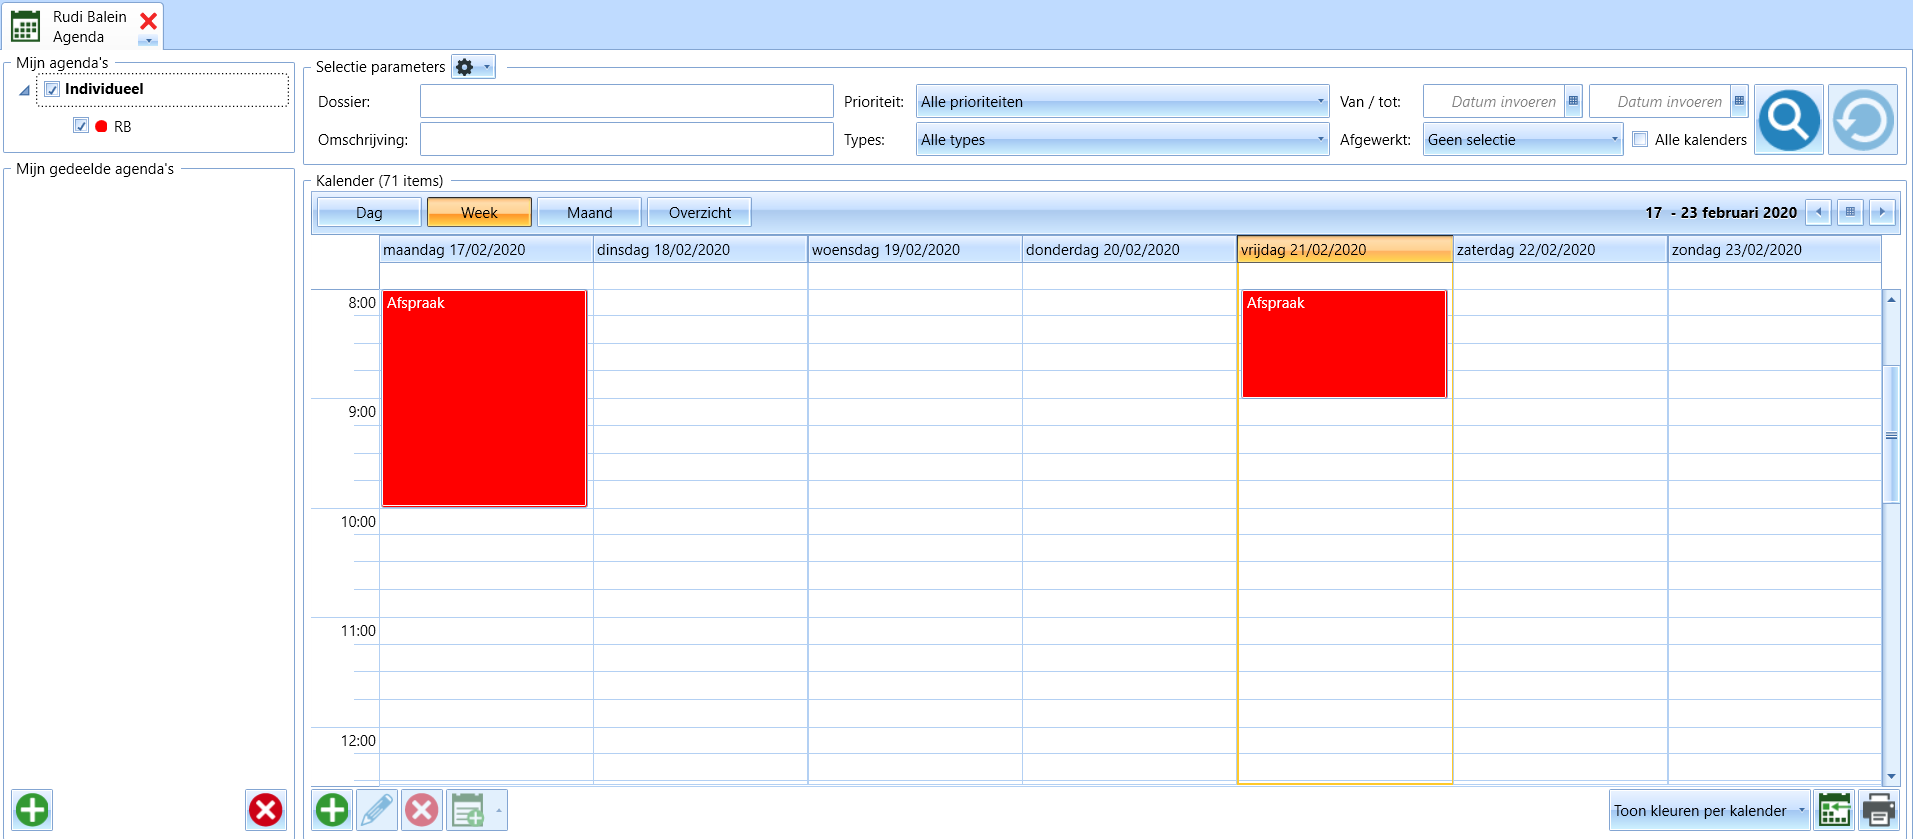The height and width of the screenshot is (839, 1914).
Task: Click the zondag 23/02/2020 column header
Action: tap(1775, 249)
